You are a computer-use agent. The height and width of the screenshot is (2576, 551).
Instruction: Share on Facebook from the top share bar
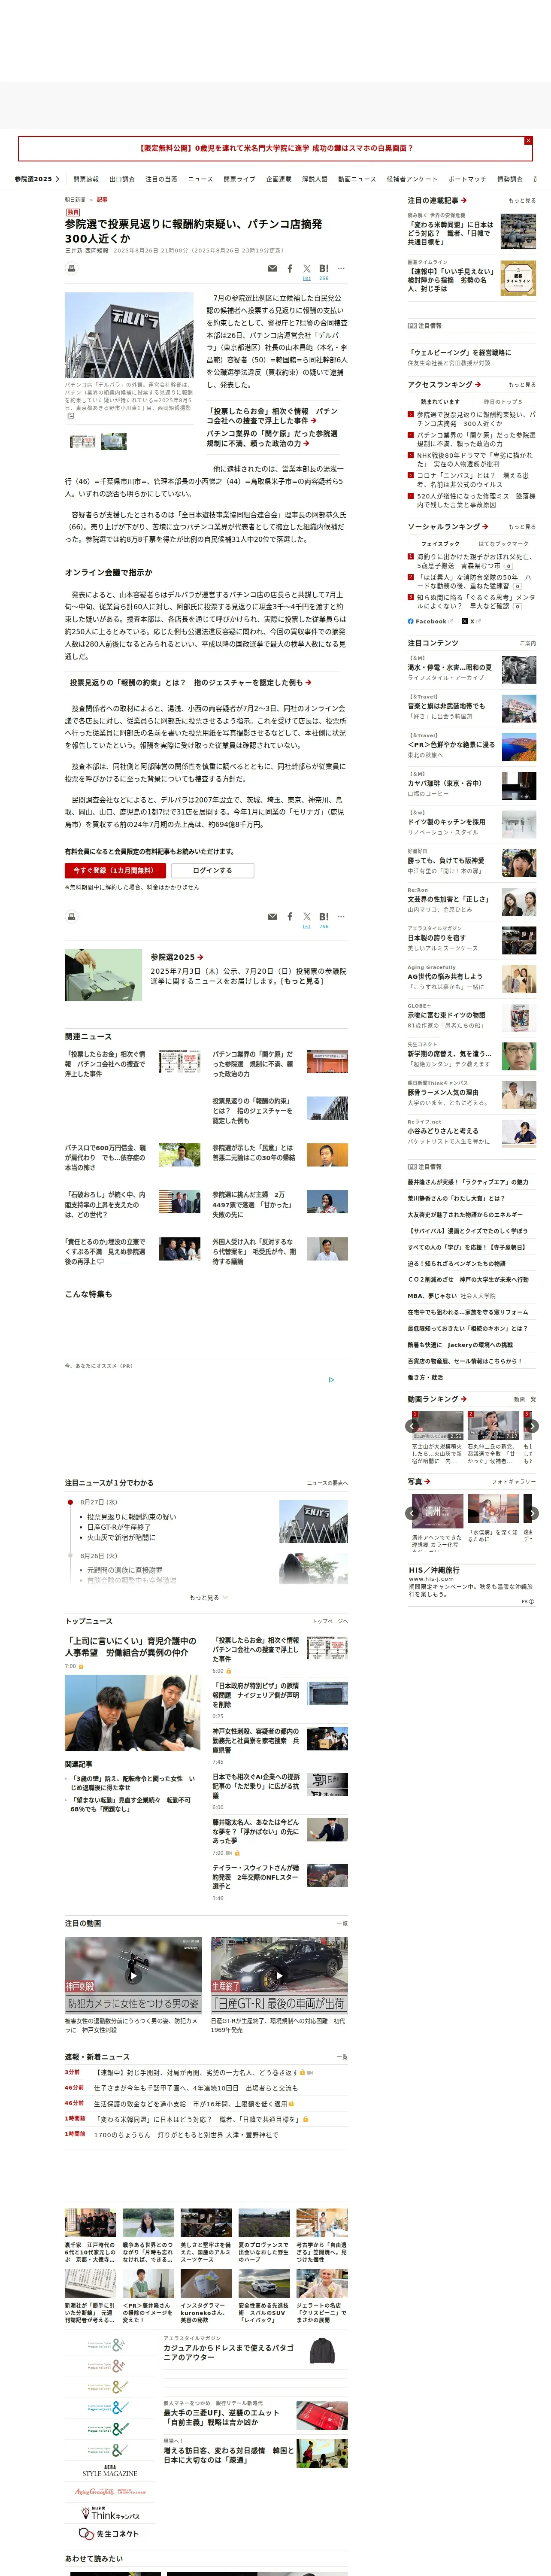tap(290, 269)
